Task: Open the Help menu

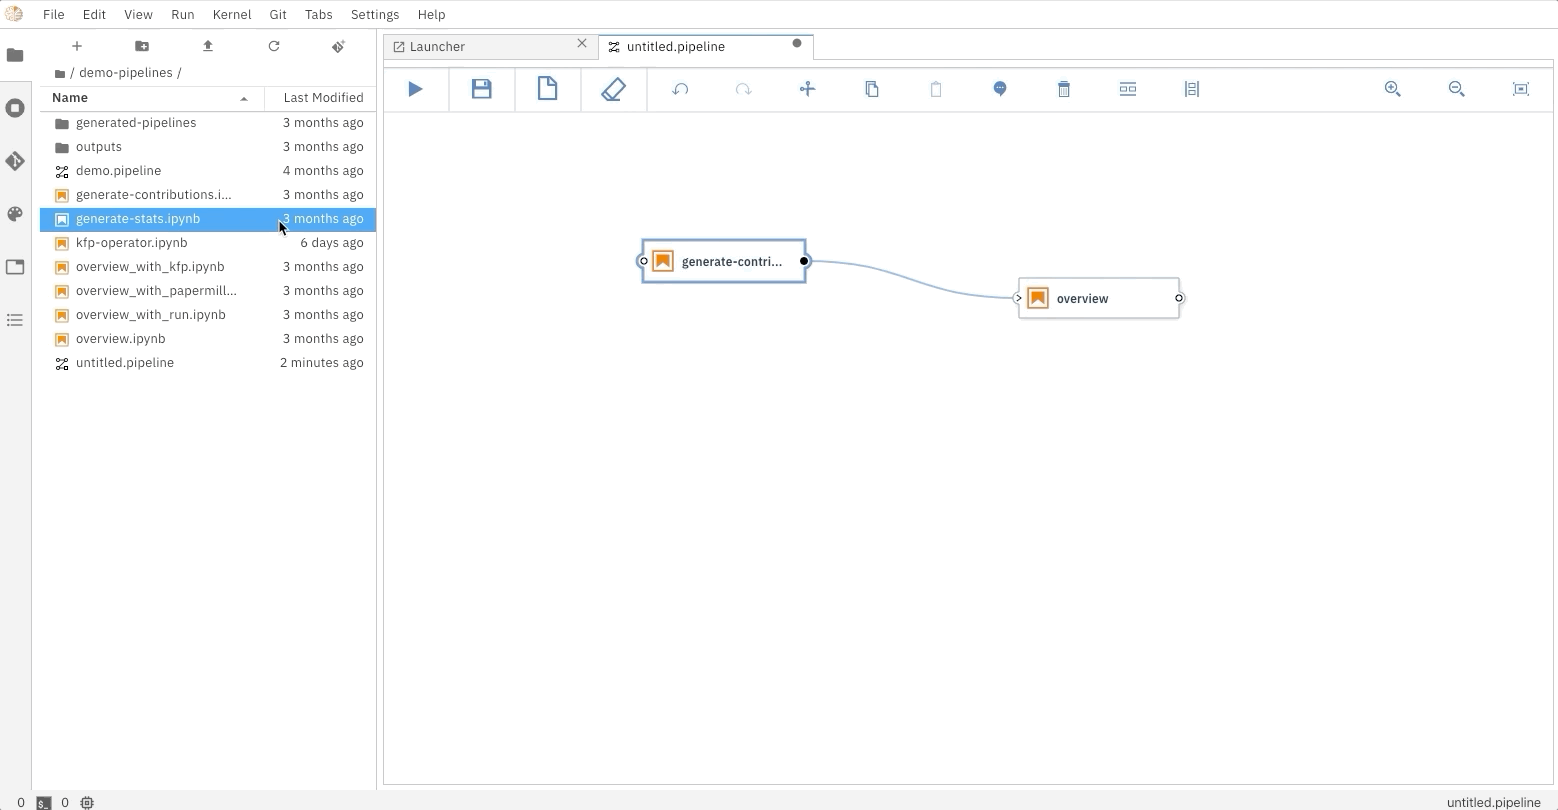Action: (431, 15)
